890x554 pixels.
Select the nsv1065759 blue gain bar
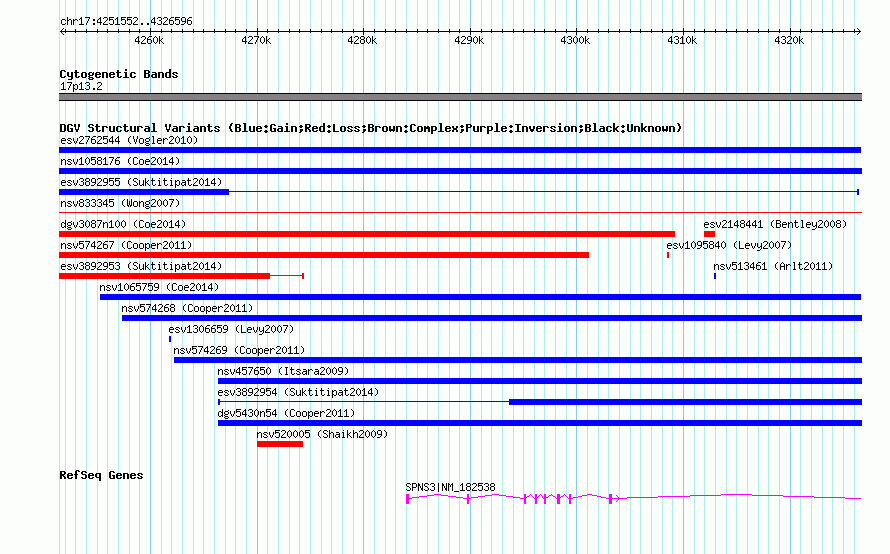tap(480, 297)
